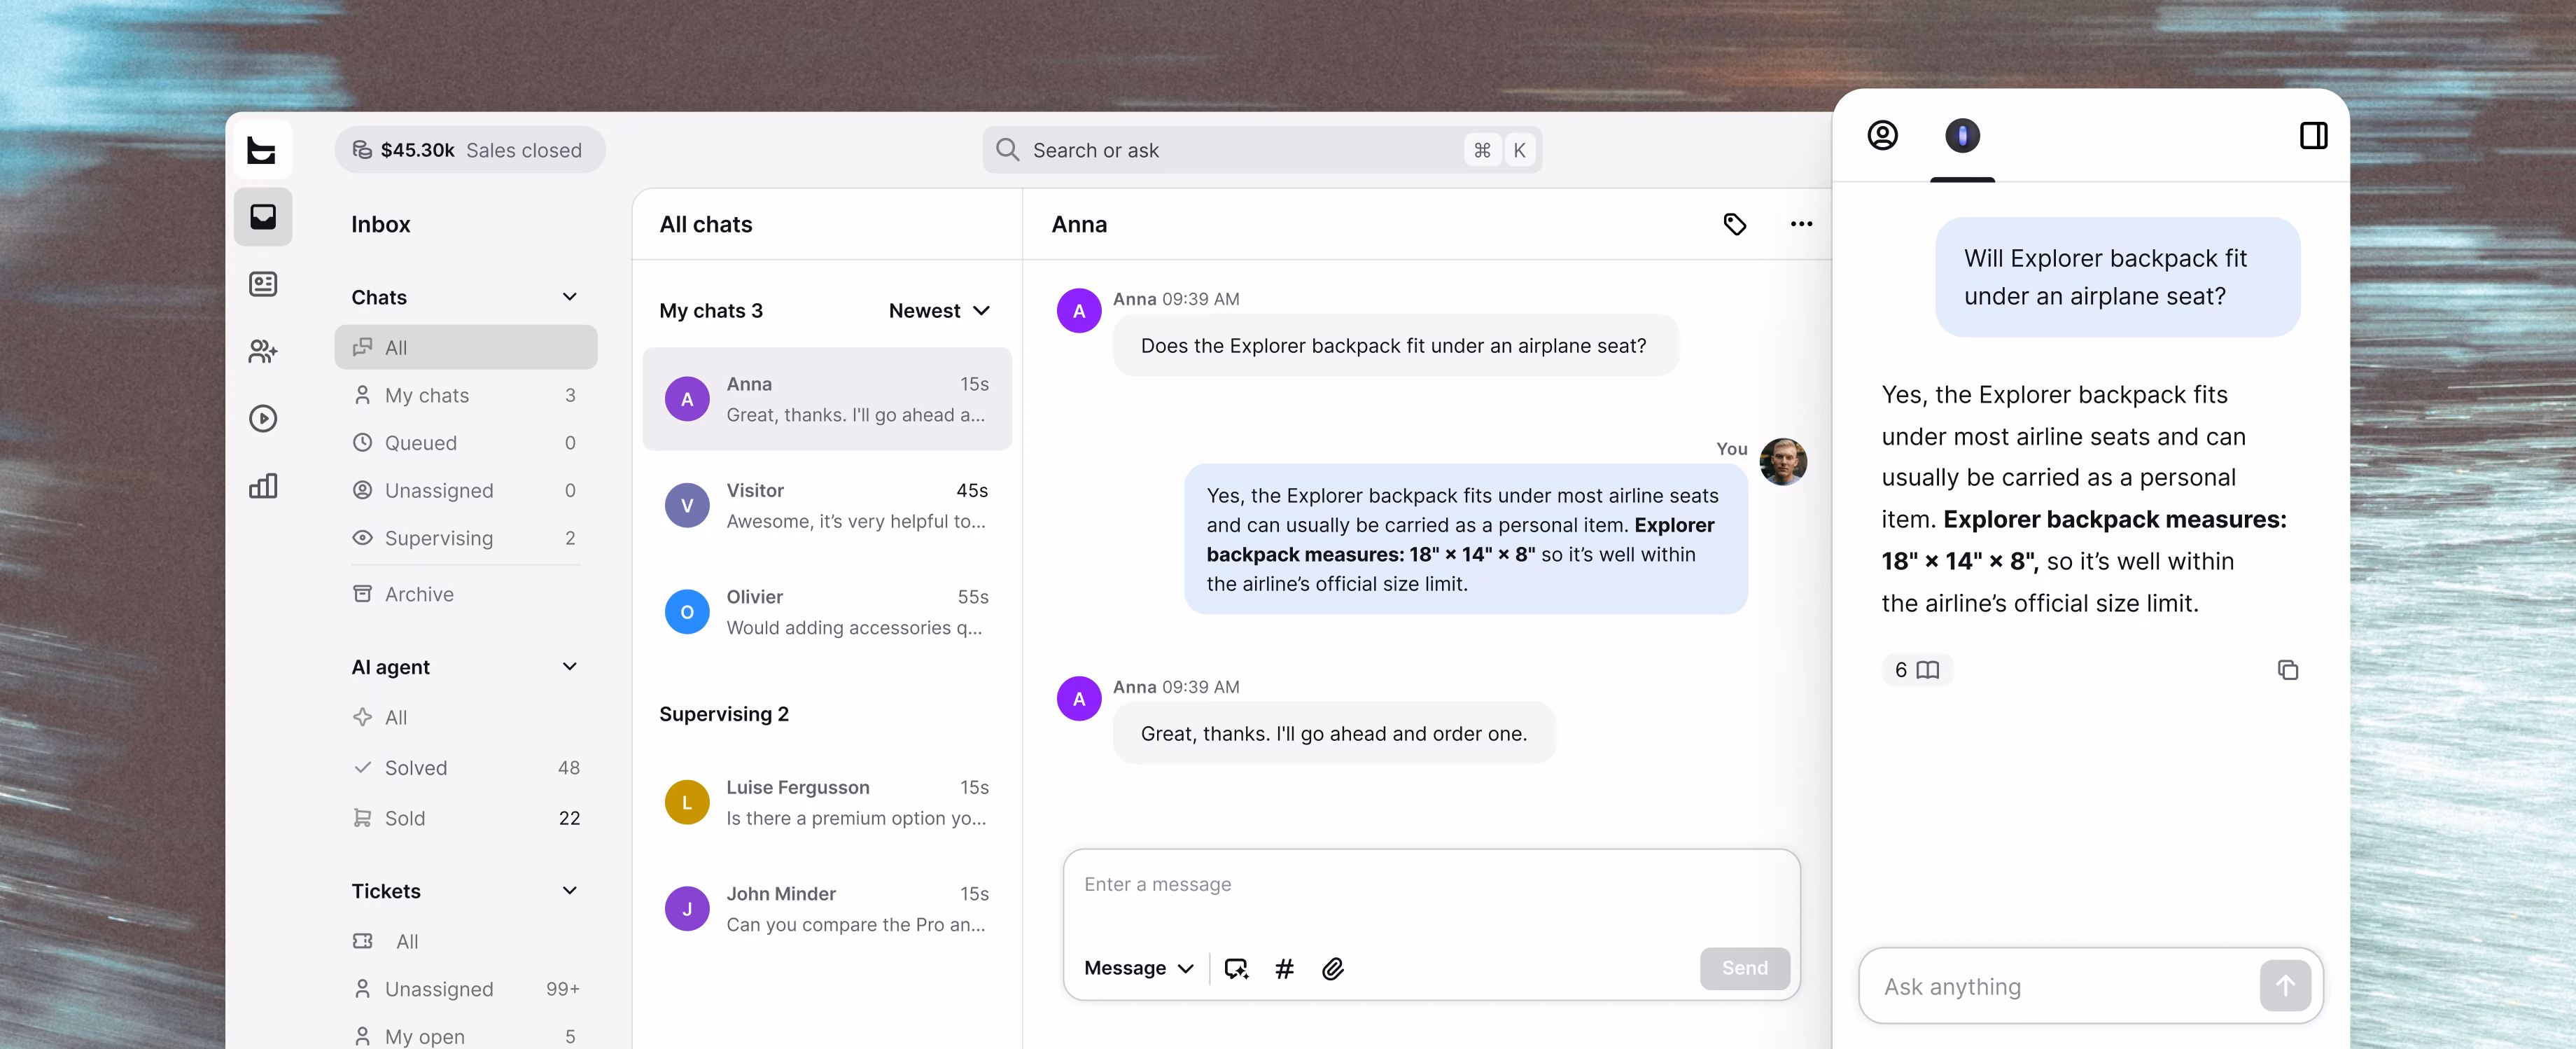Image resolution: width=2576 pixels, height=1049 pixels.
Task: Open the contact card icon in sidebar
Action: 263,285
